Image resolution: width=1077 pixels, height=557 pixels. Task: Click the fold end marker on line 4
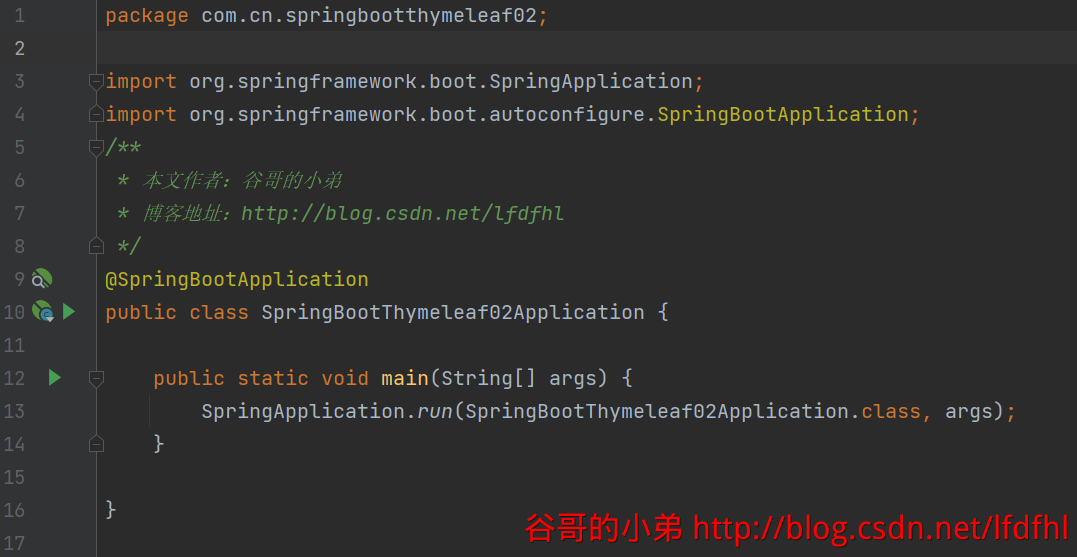click(96, 114)
